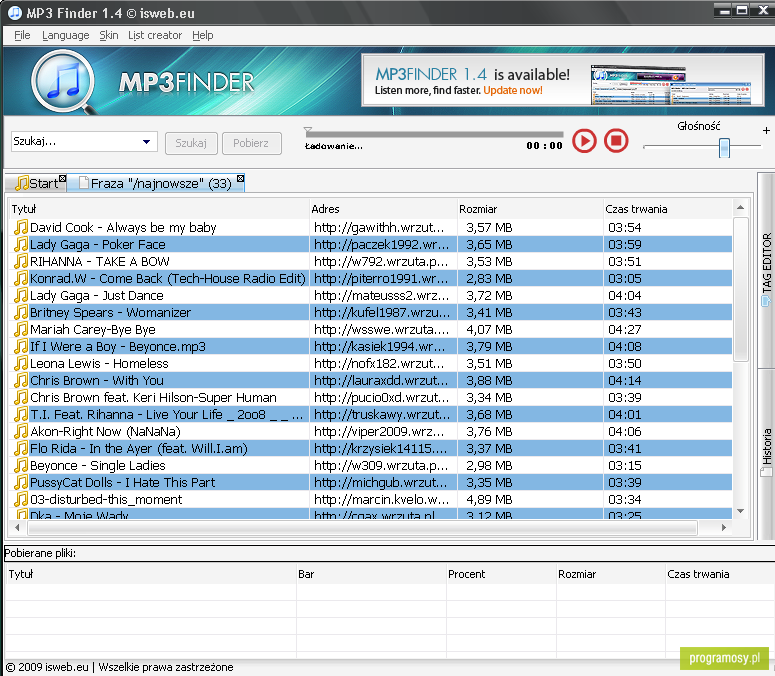Click the red Stop button
Viewport: 775px width, 676px height.
click(x=616, y=141)
